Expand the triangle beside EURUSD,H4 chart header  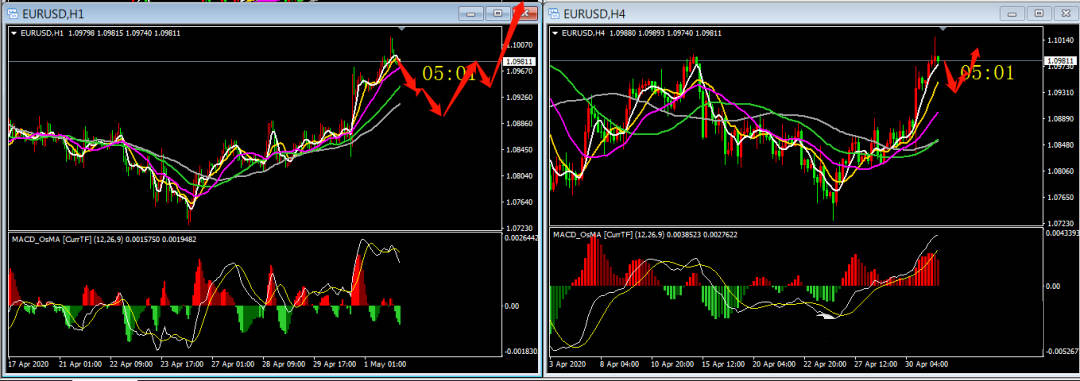555,32
